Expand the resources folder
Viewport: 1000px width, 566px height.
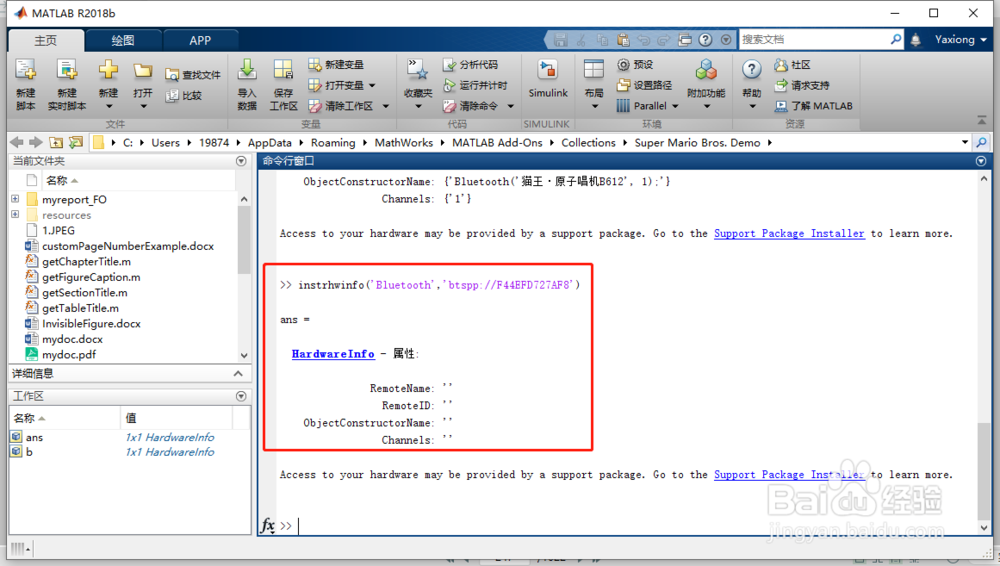[x=15, y=214]
